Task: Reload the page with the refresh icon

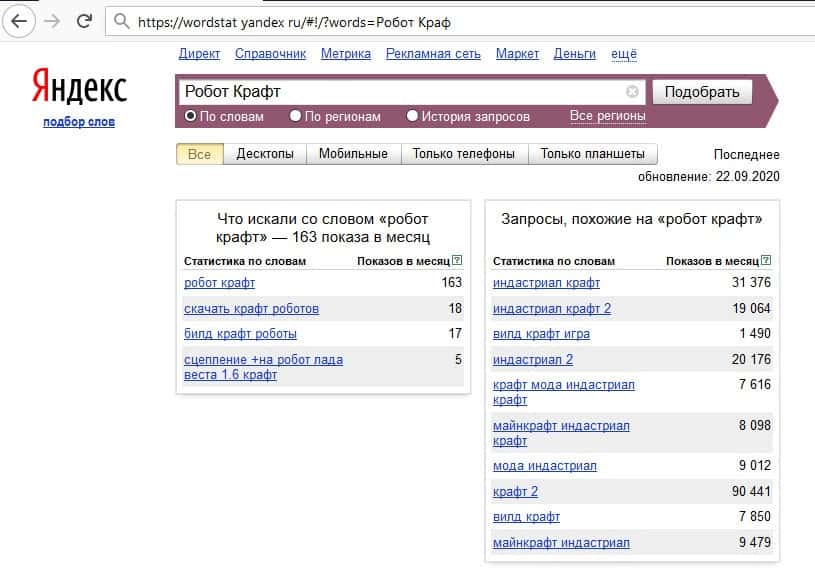Action: (x=84, y=20)
